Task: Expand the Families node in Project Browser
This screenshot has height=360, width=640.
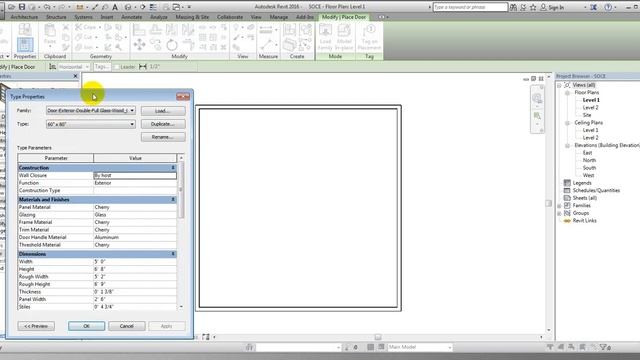Action: (559, 205)
